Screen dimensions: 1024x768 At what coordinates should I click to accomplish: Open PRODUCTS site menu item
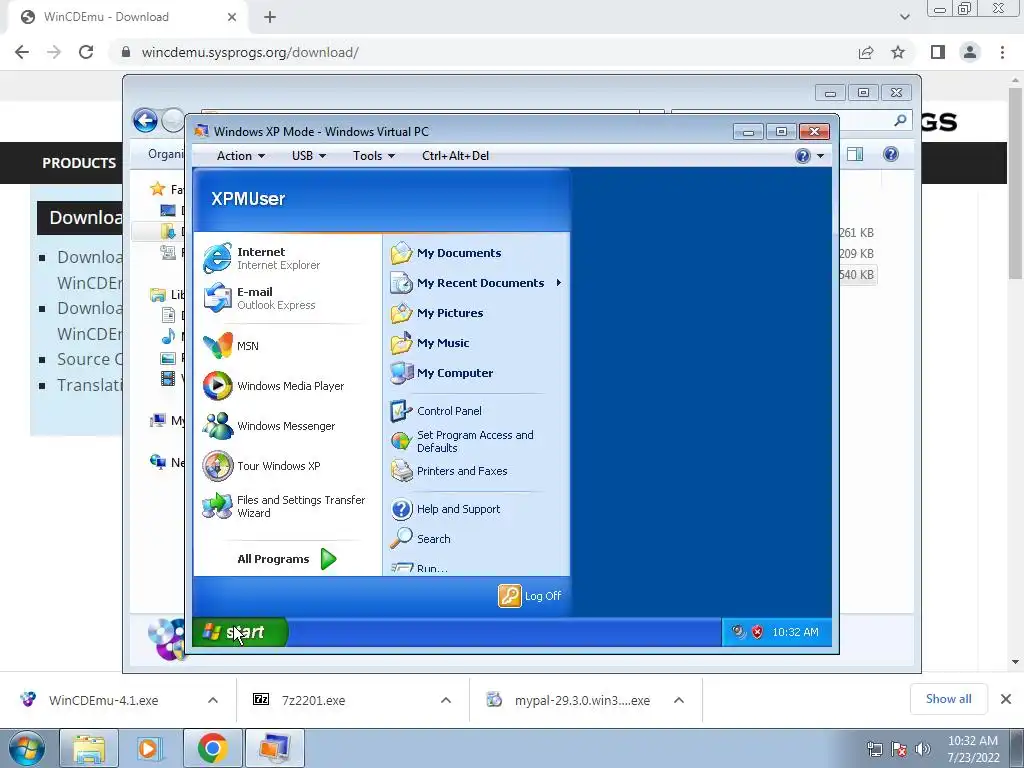click(x=79, y=163)
